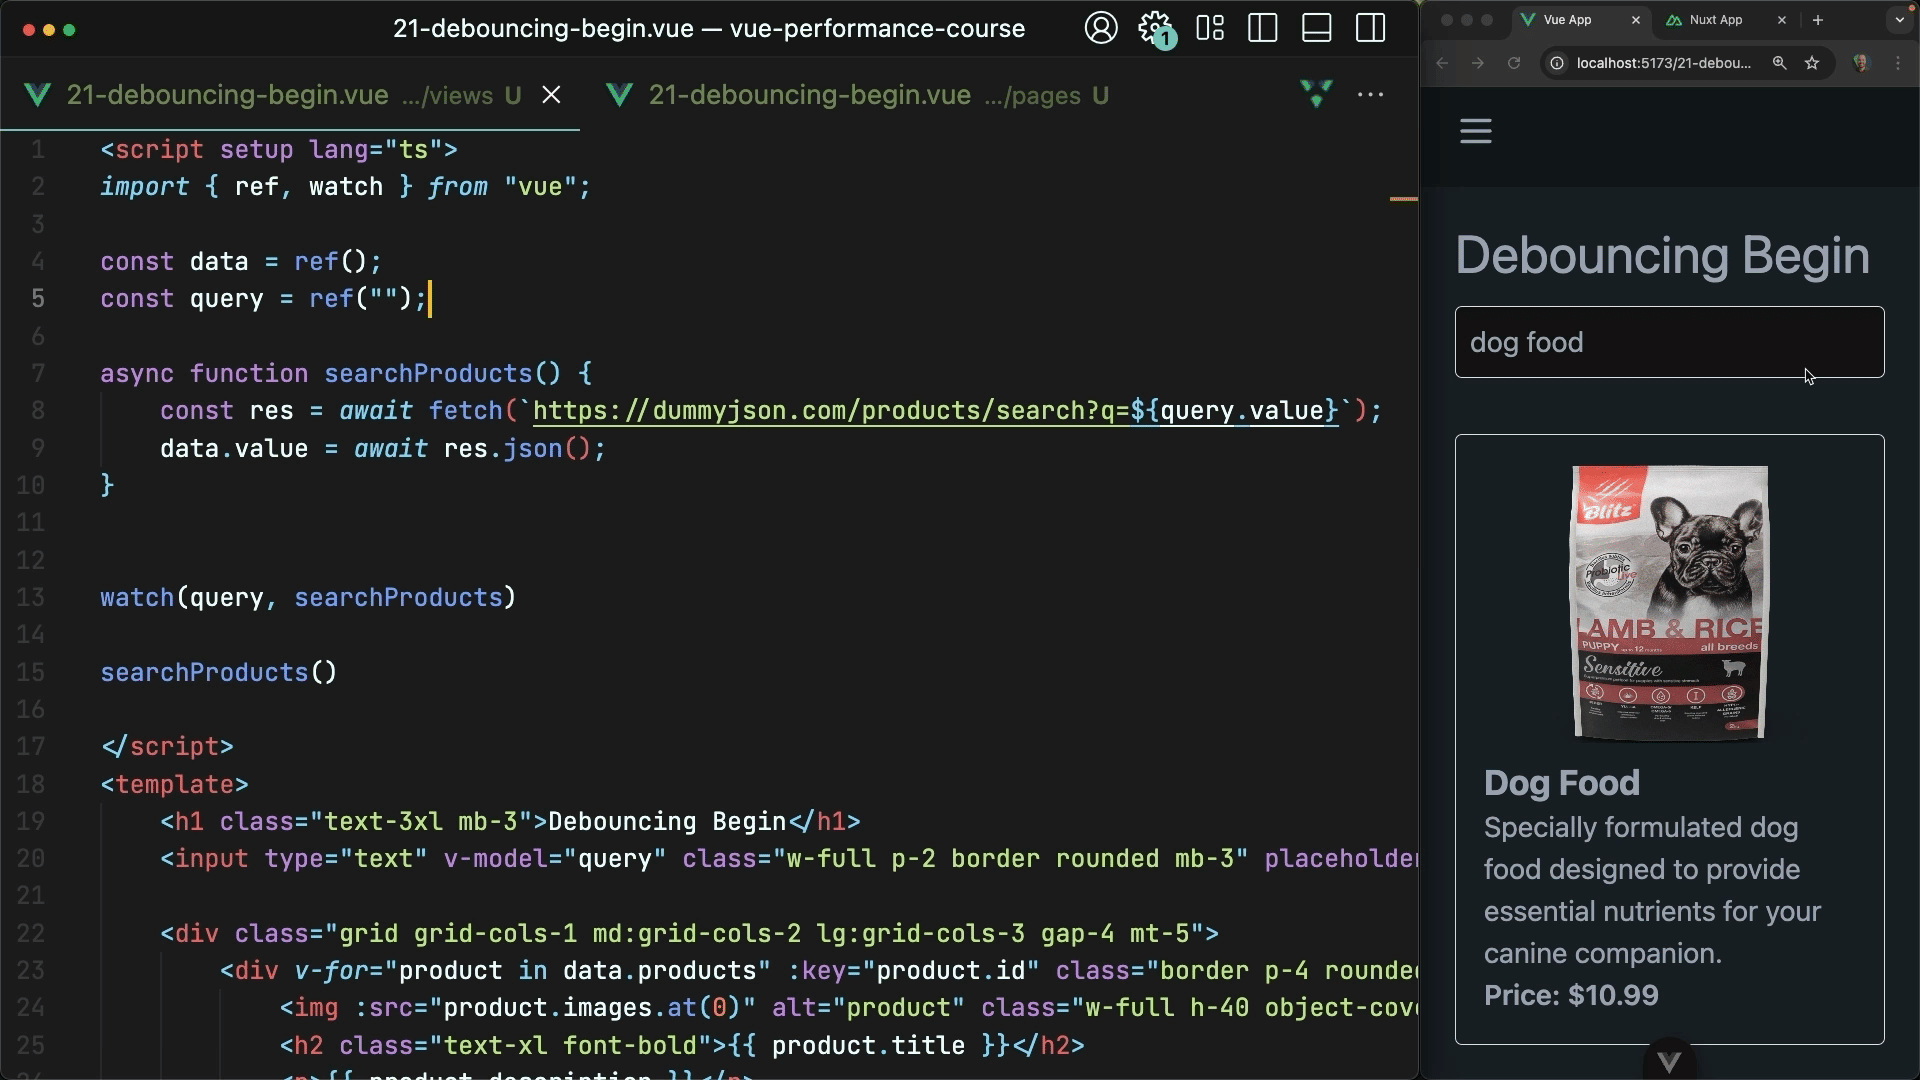Click the input element code on line 20
The image size is (1920, 1080).
click(x=789, y=859)
